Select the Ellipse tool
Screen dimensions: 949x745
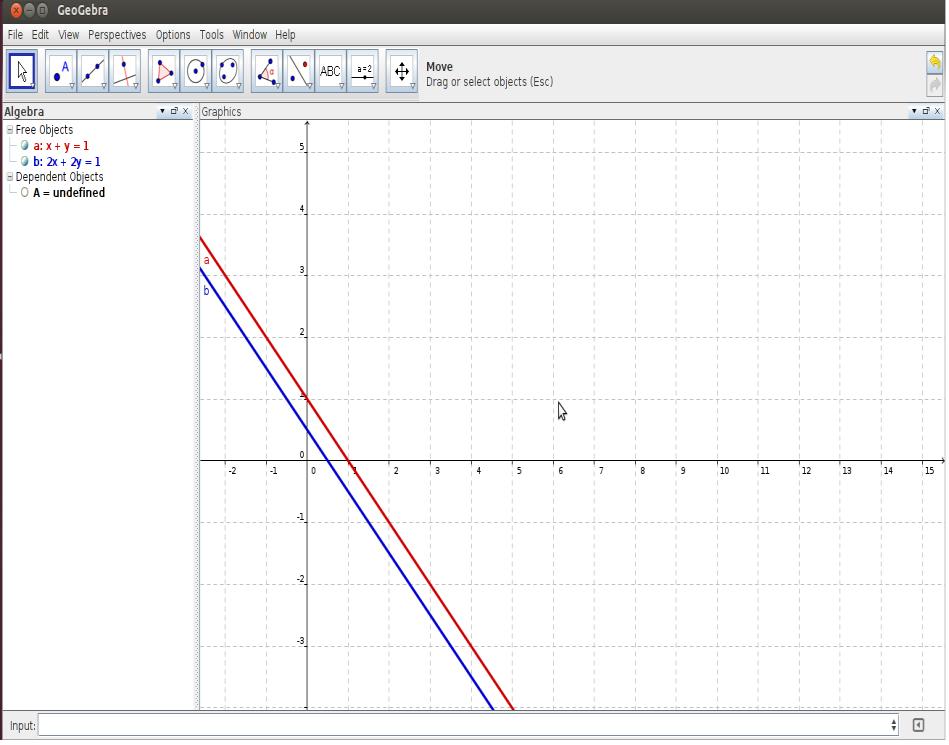coord(228,71)
